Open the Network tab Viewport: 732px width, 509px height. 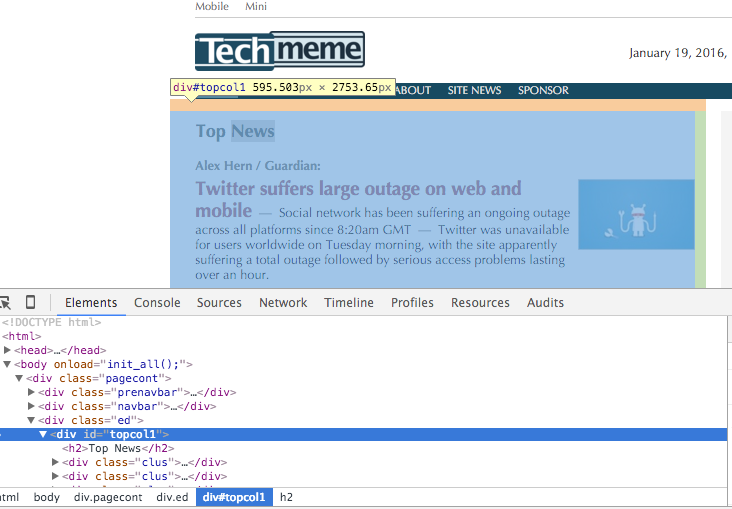[283, 303]
